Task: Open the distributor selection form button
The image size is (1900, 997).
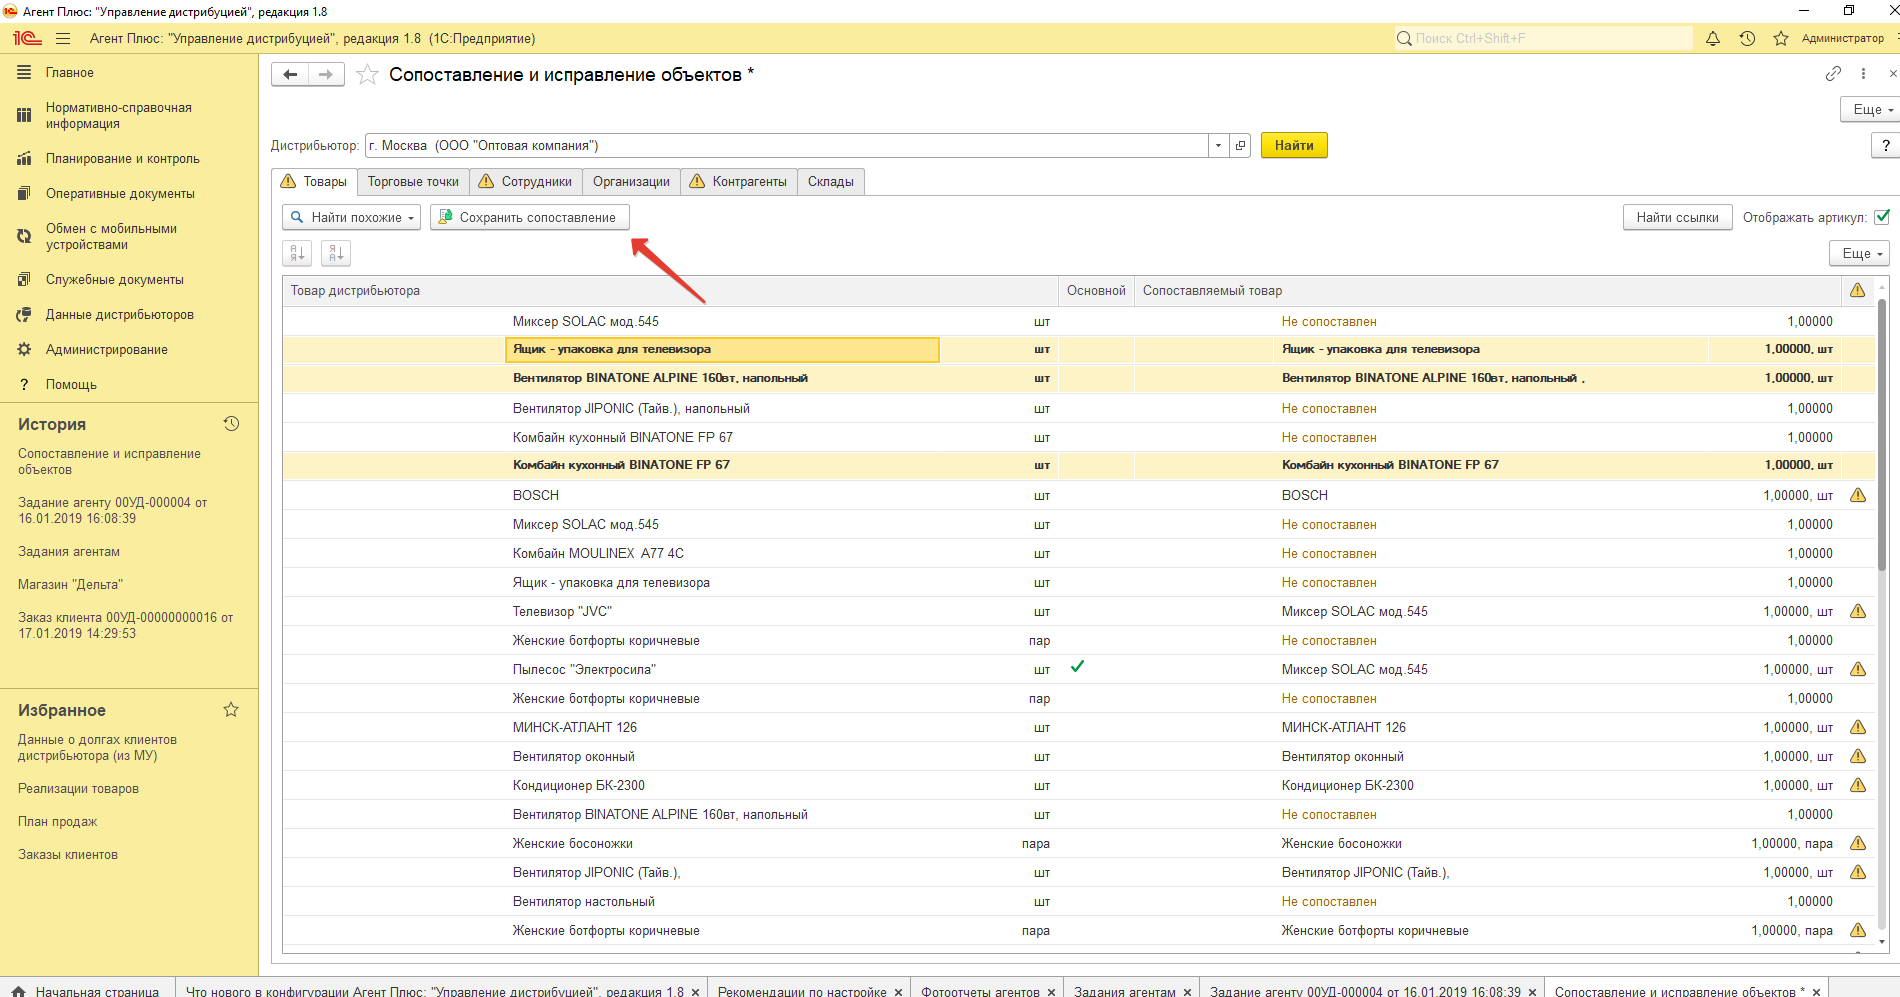Action: pos(1240,145)
